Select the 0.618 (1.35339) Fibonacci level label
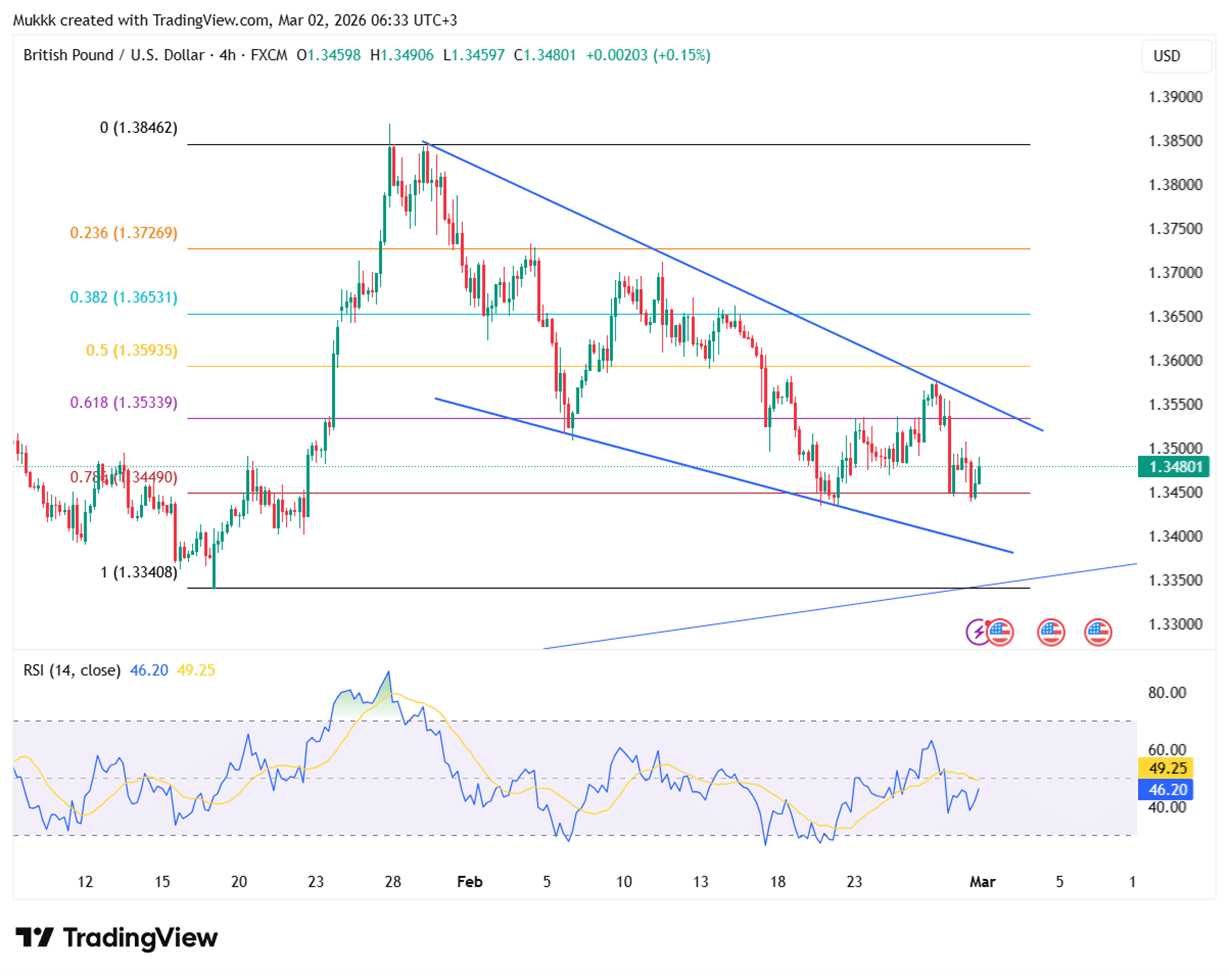This screenshot has height=976, width=1229. pos(123,402)
